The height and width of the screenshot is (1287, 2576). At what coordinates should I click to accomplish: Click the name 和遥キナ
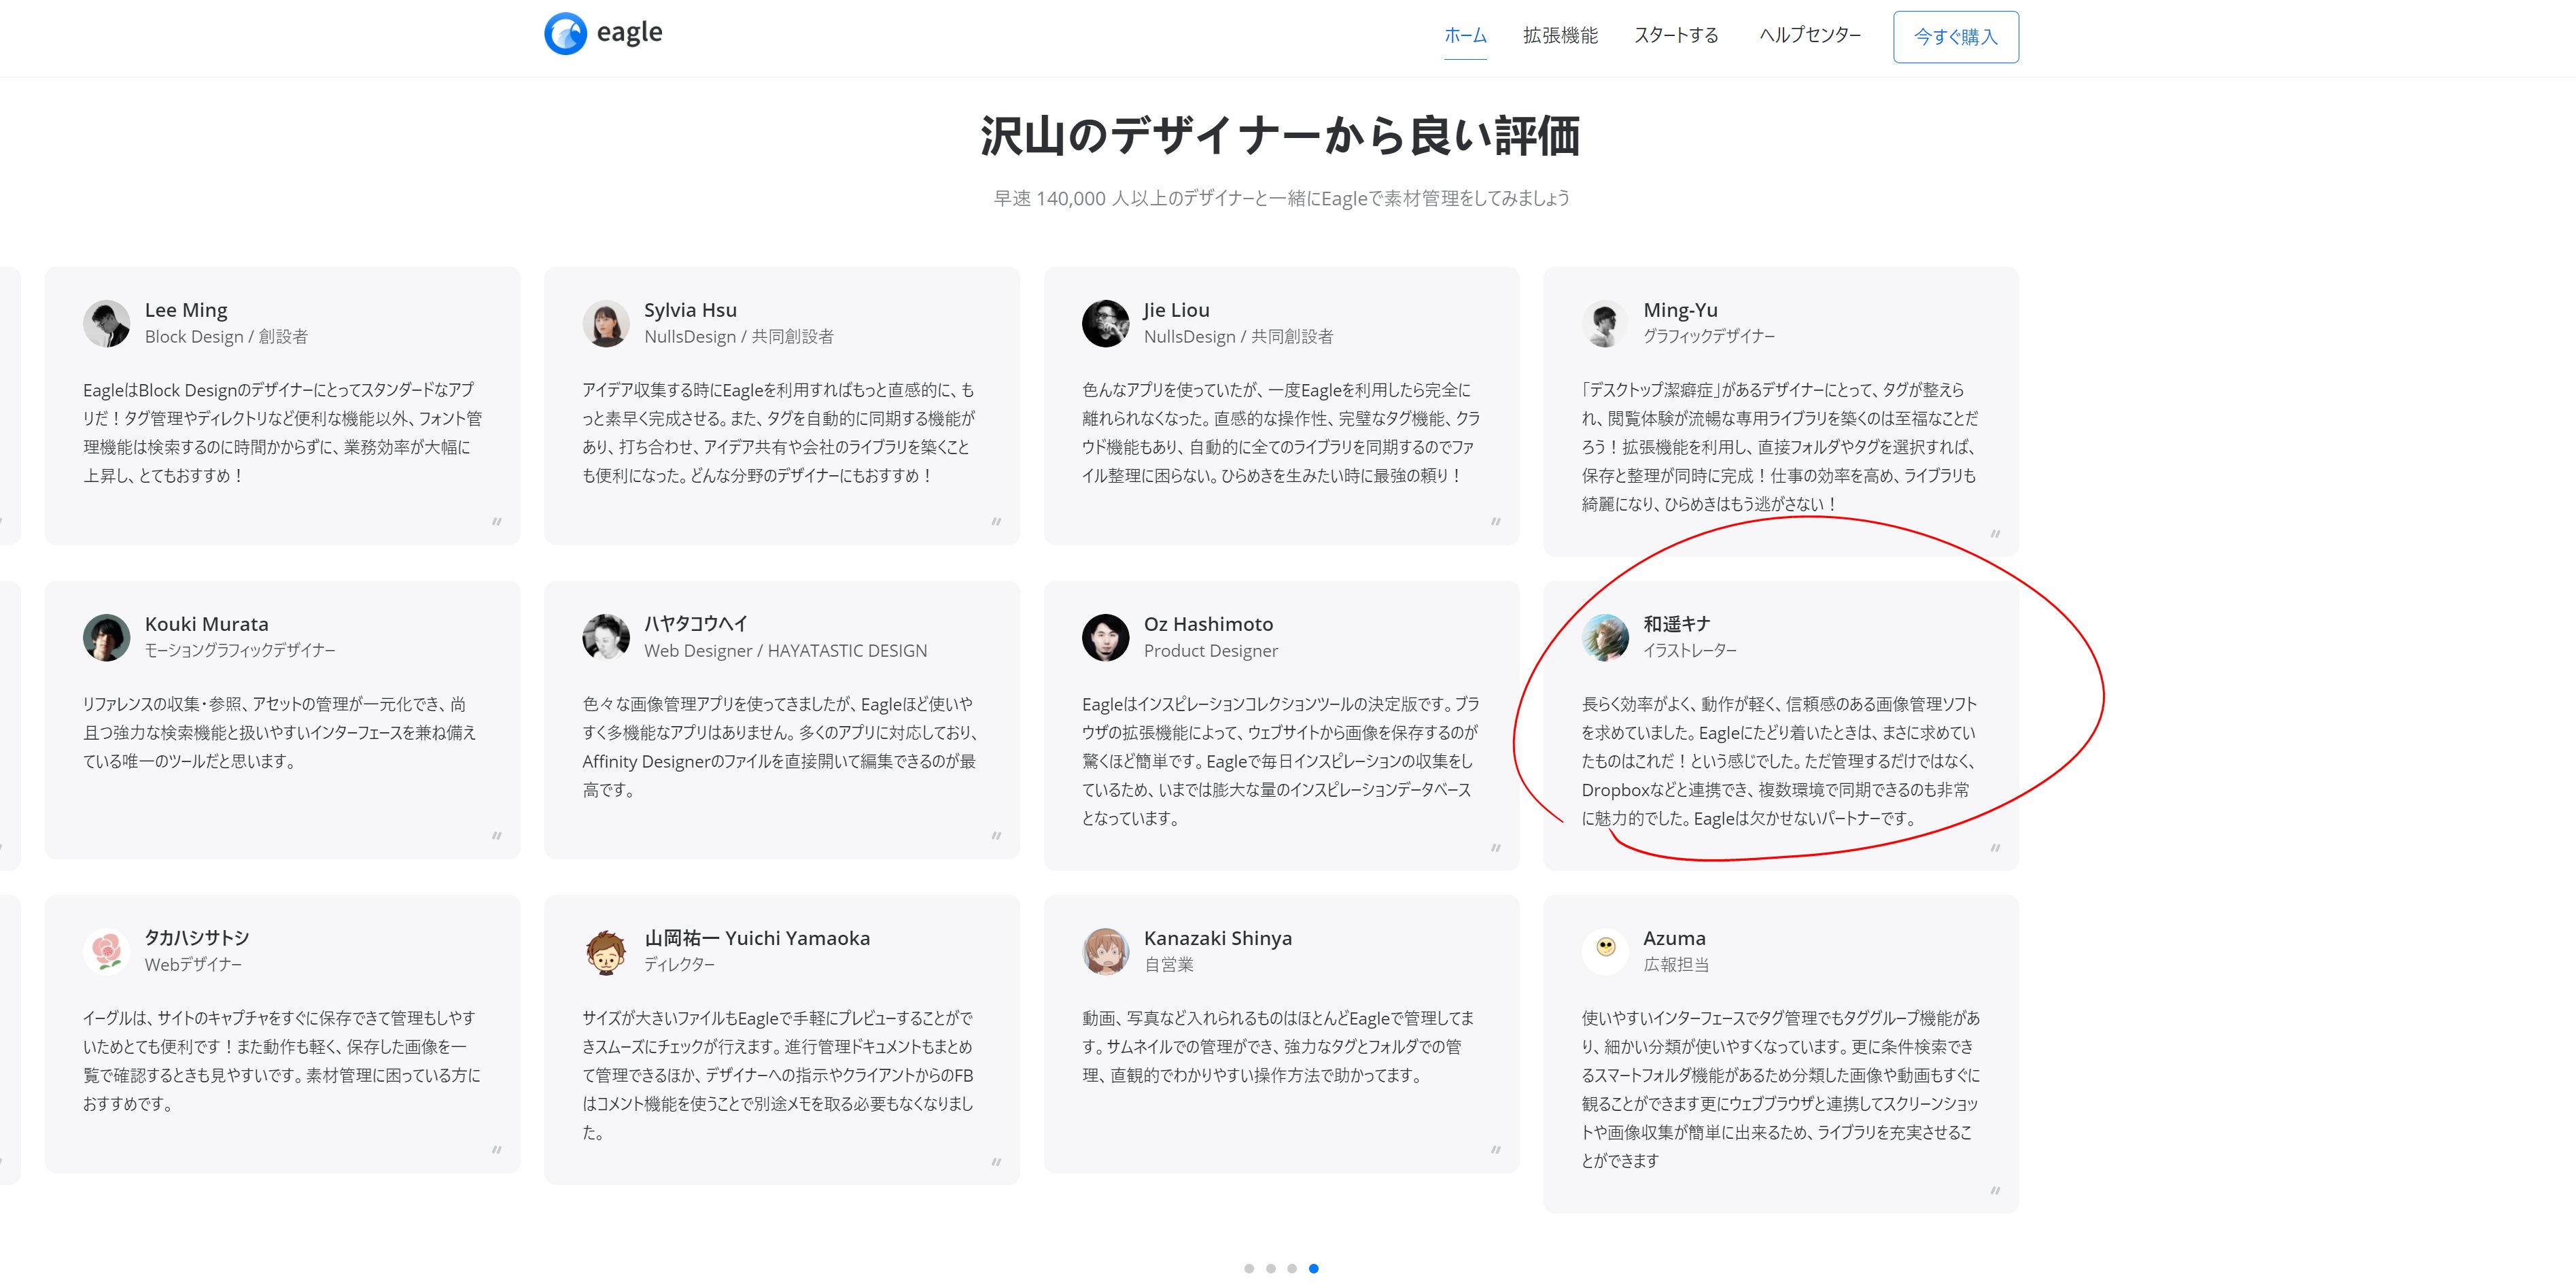point(1676,624)
